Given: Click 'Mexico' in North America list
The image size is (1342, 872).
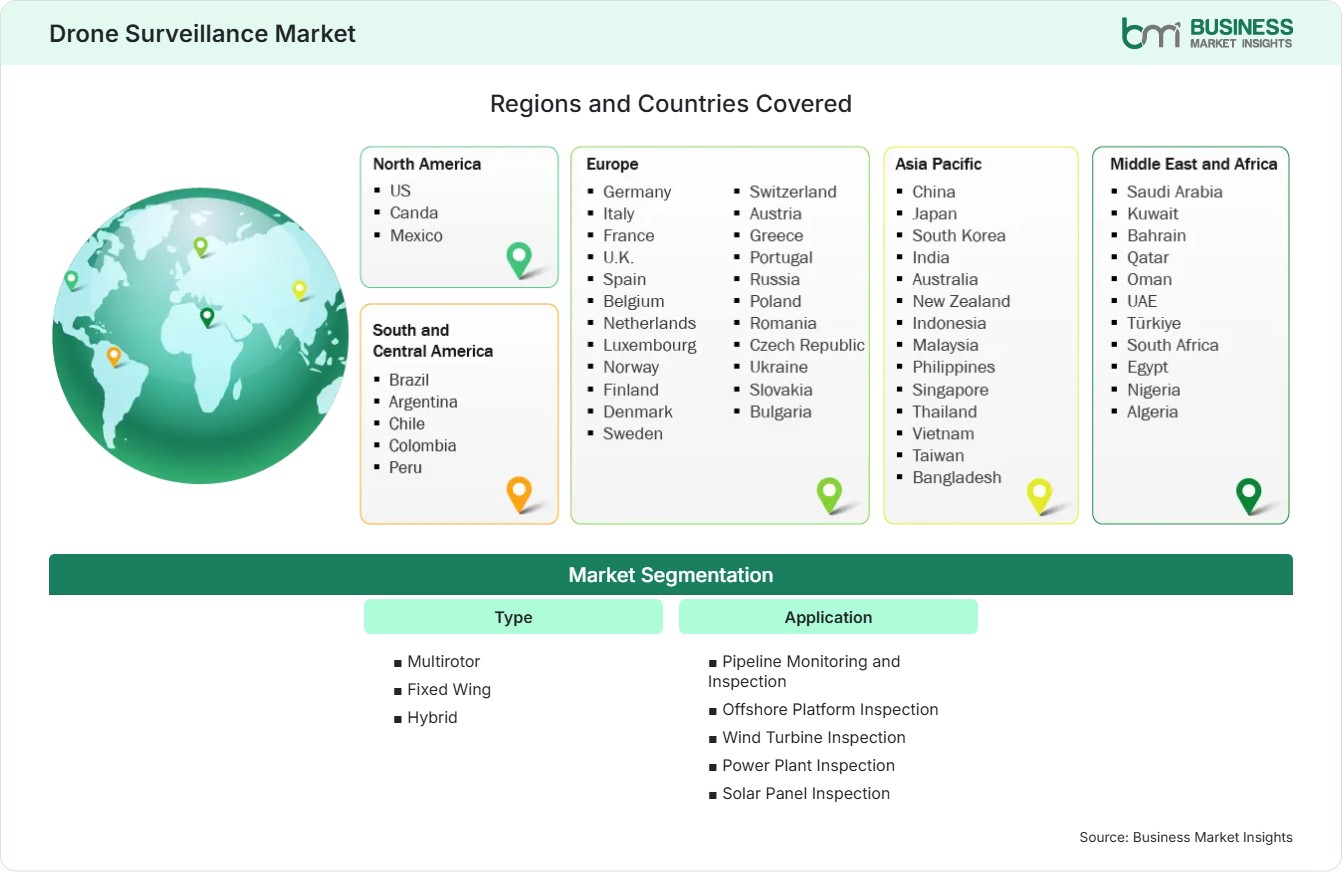Looking at the screenshot, I should [416, 235].
